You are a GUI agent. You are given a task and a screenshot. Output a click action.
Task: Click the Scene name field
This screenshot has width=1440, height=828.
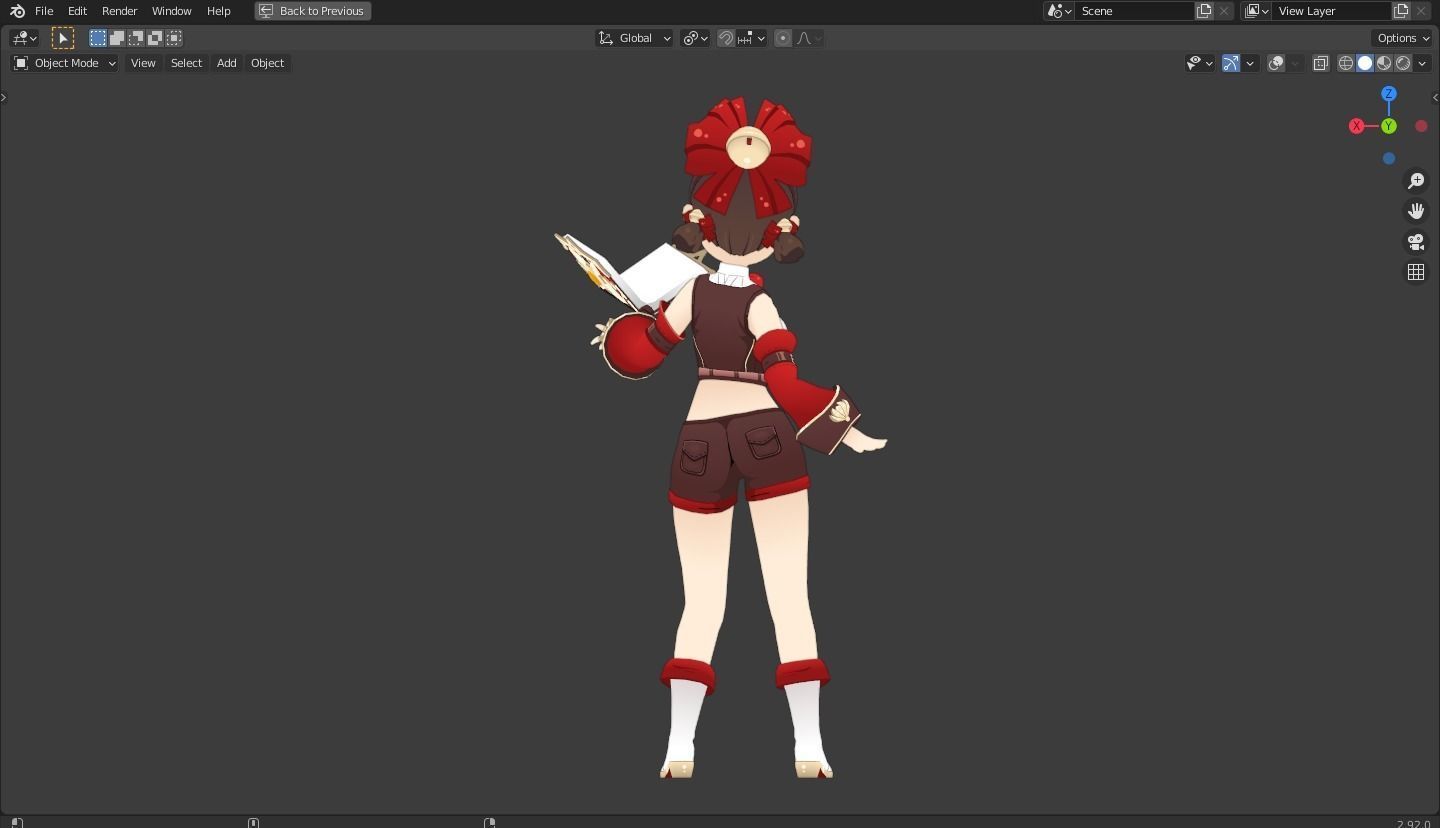pyautogui.click(x=1135, y=11)
